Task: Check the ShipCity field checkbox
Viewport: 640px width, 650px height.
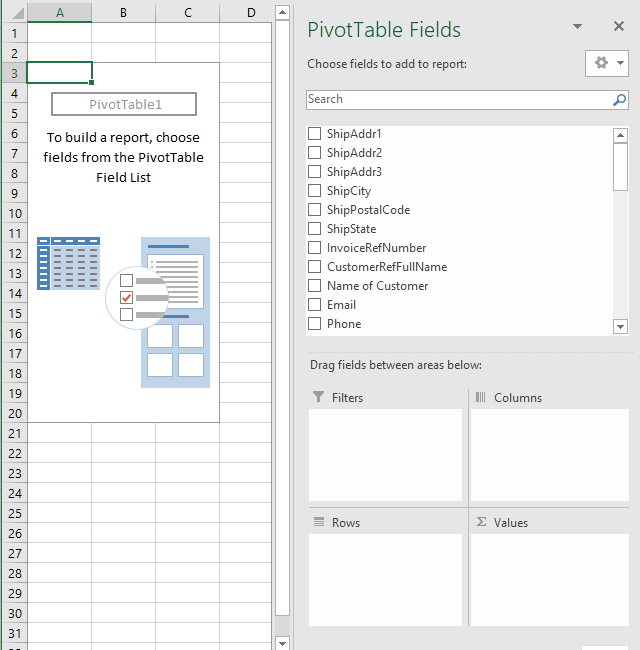Action: coord(314,191)
